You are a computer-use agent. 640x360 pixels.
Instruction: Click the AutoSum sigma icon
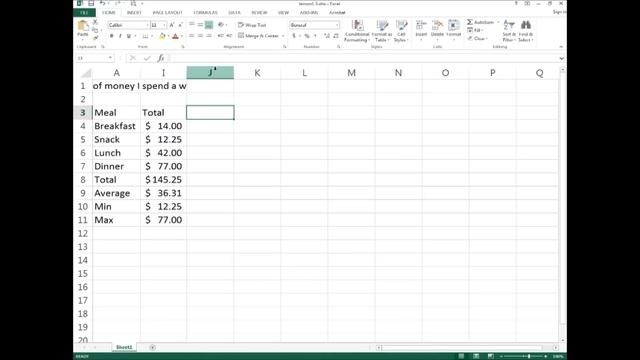(470, 22)
